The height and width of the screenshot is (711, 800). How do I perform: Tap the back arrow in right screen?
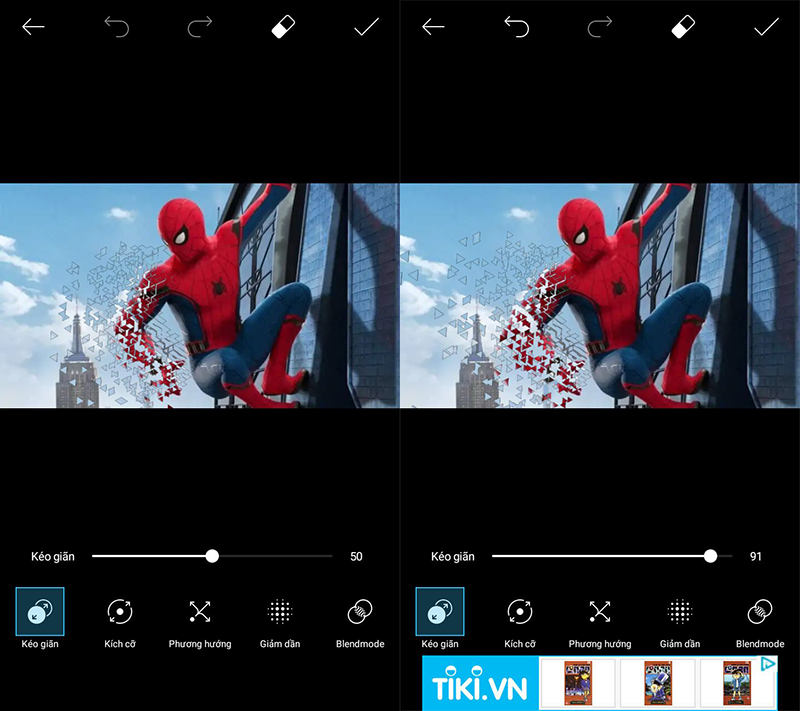tap(433, 27)
